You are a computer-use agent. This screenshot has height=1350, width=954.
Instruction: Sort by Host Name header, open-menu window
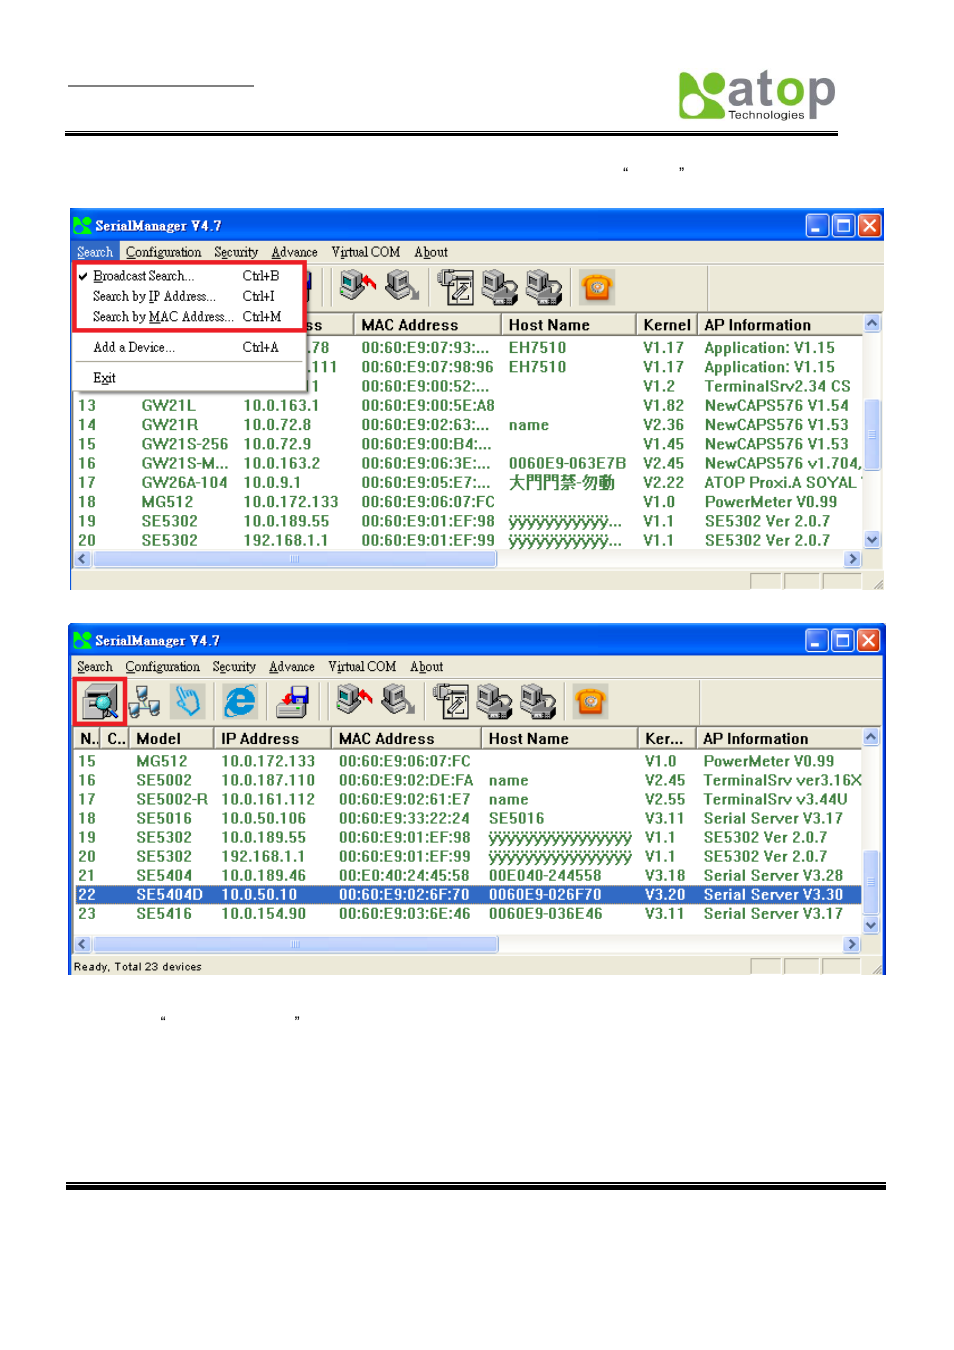point(568,324)
